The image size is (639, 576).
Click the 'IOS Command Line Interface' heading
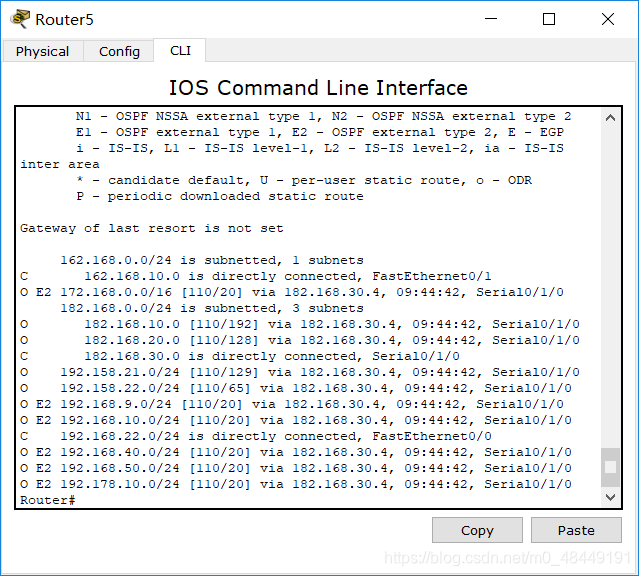click(x=318, y=88)
